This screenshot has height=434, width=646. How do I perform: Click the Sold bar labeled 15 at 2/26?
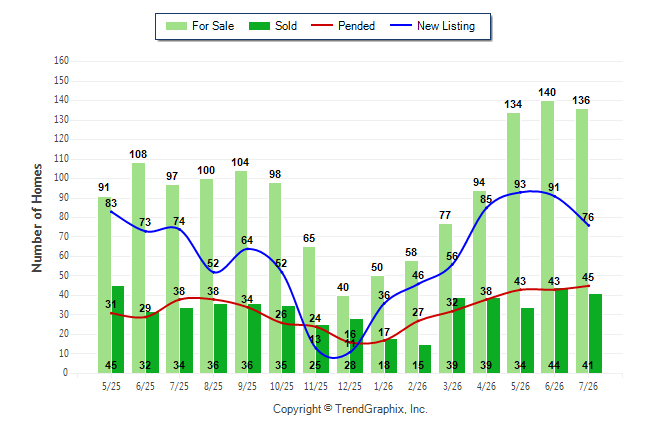click(x=425, y=359)
